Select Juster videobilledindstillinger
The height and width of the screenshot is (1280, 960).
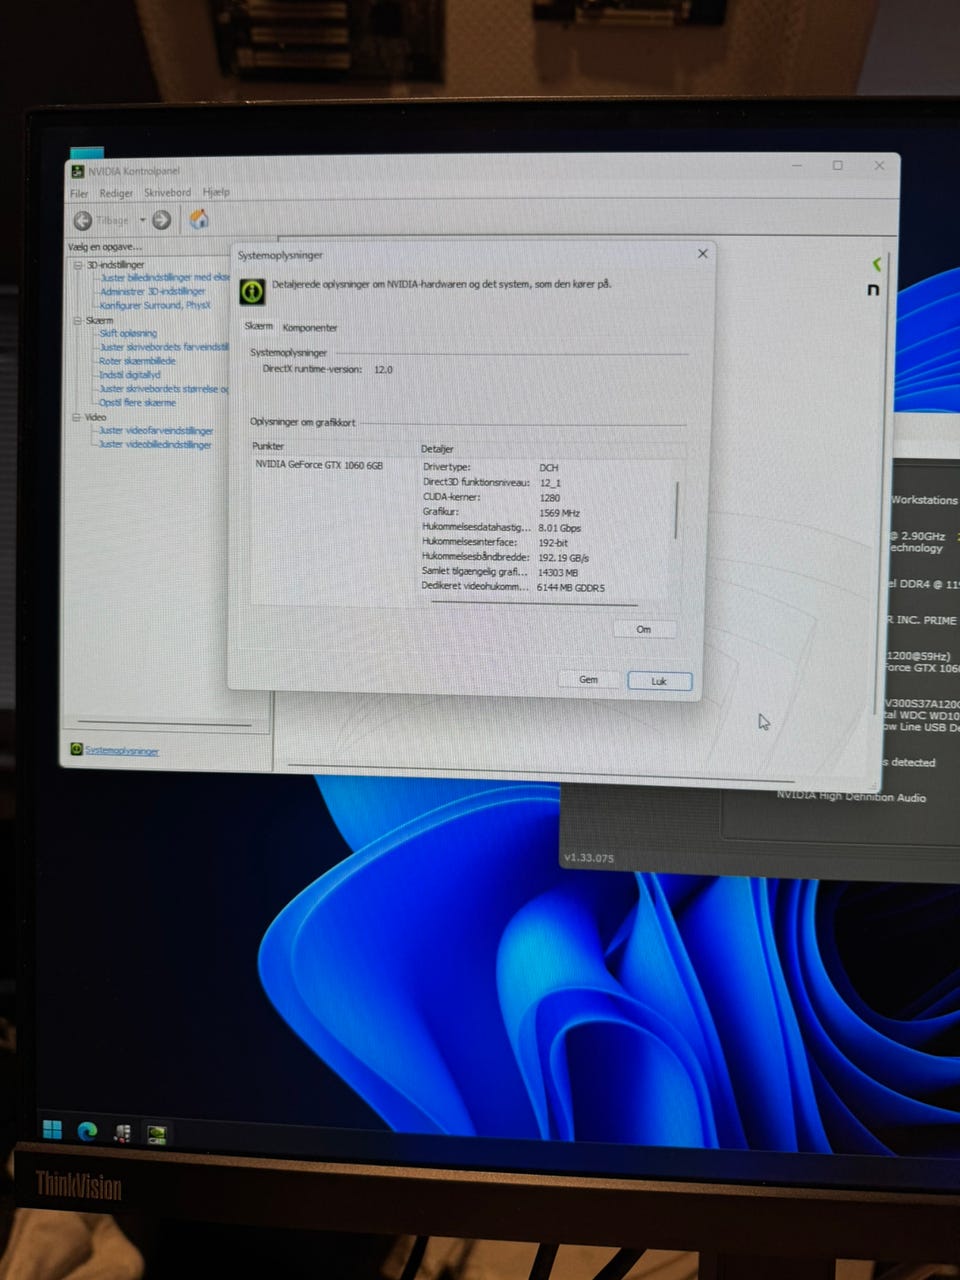pos(154,444)
